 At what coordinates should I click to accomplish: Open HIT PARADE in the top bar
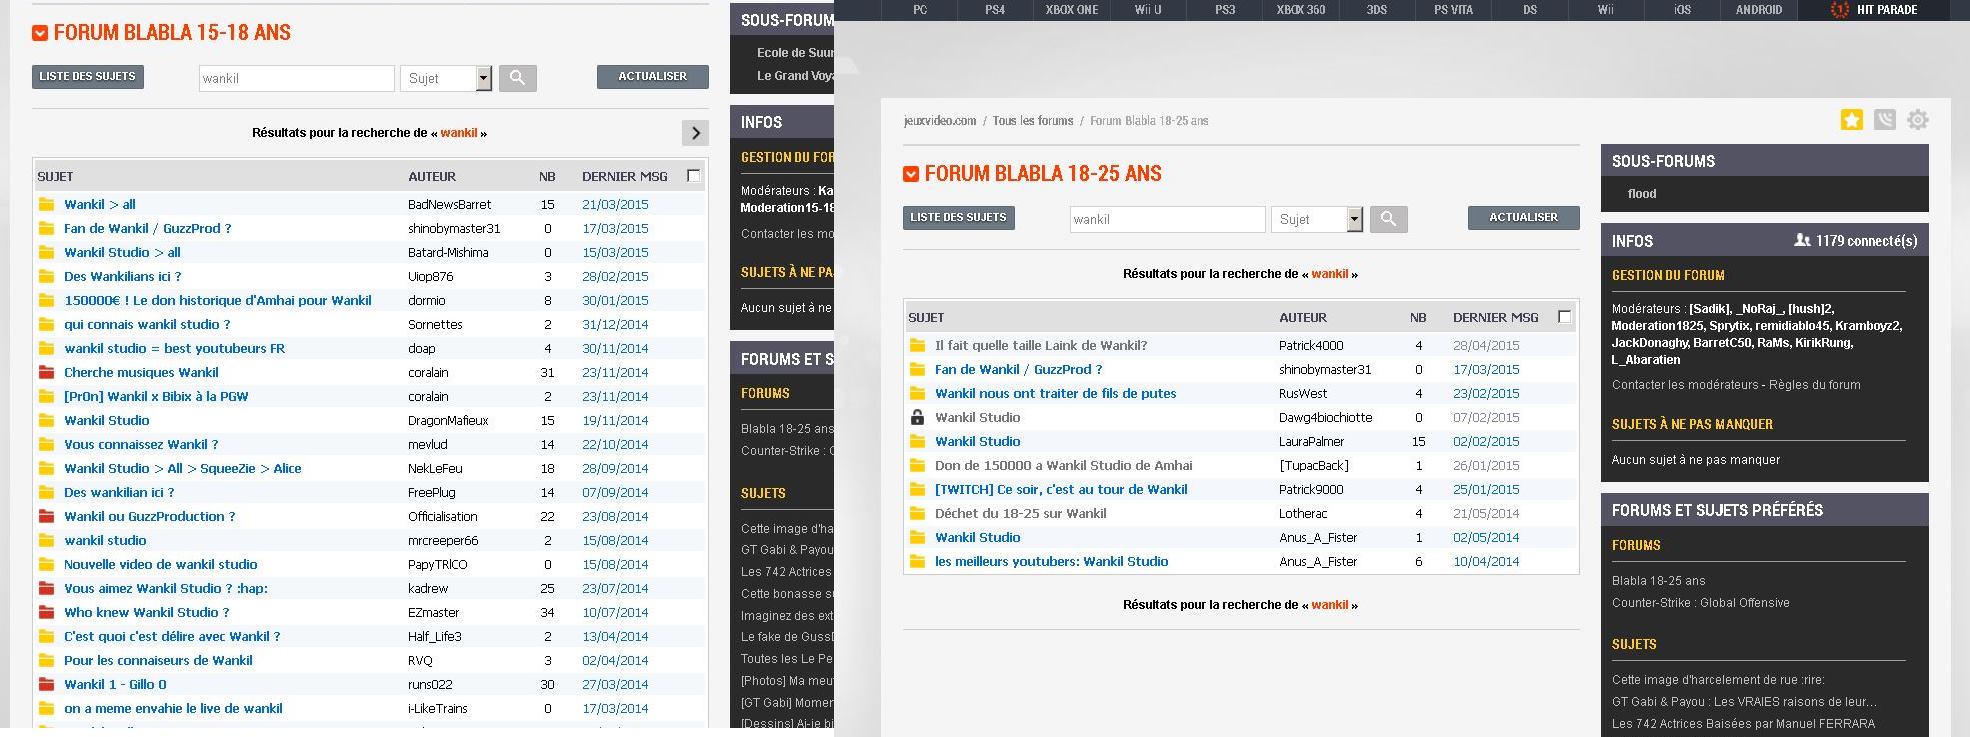[1874, 10]
